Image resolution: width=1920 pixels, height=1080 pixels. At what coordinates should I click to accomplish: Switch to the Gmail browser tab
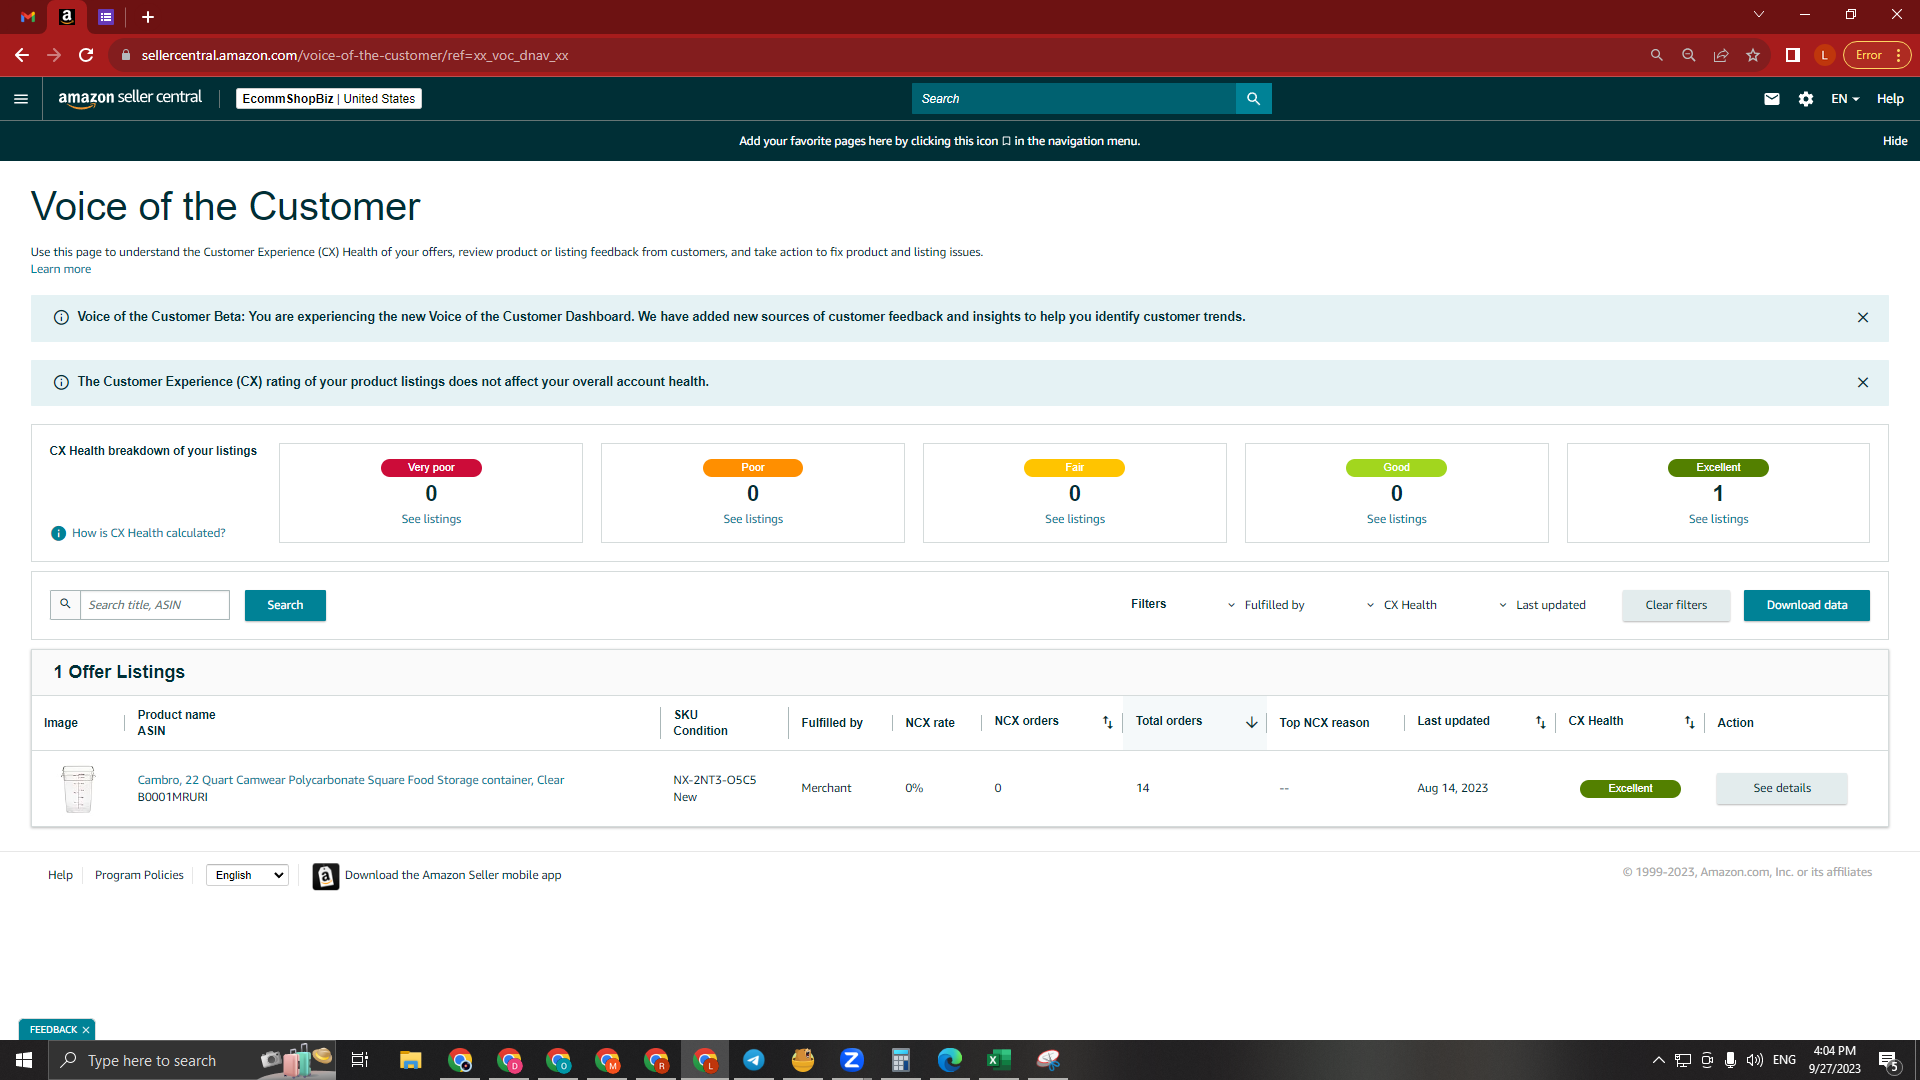28,17
